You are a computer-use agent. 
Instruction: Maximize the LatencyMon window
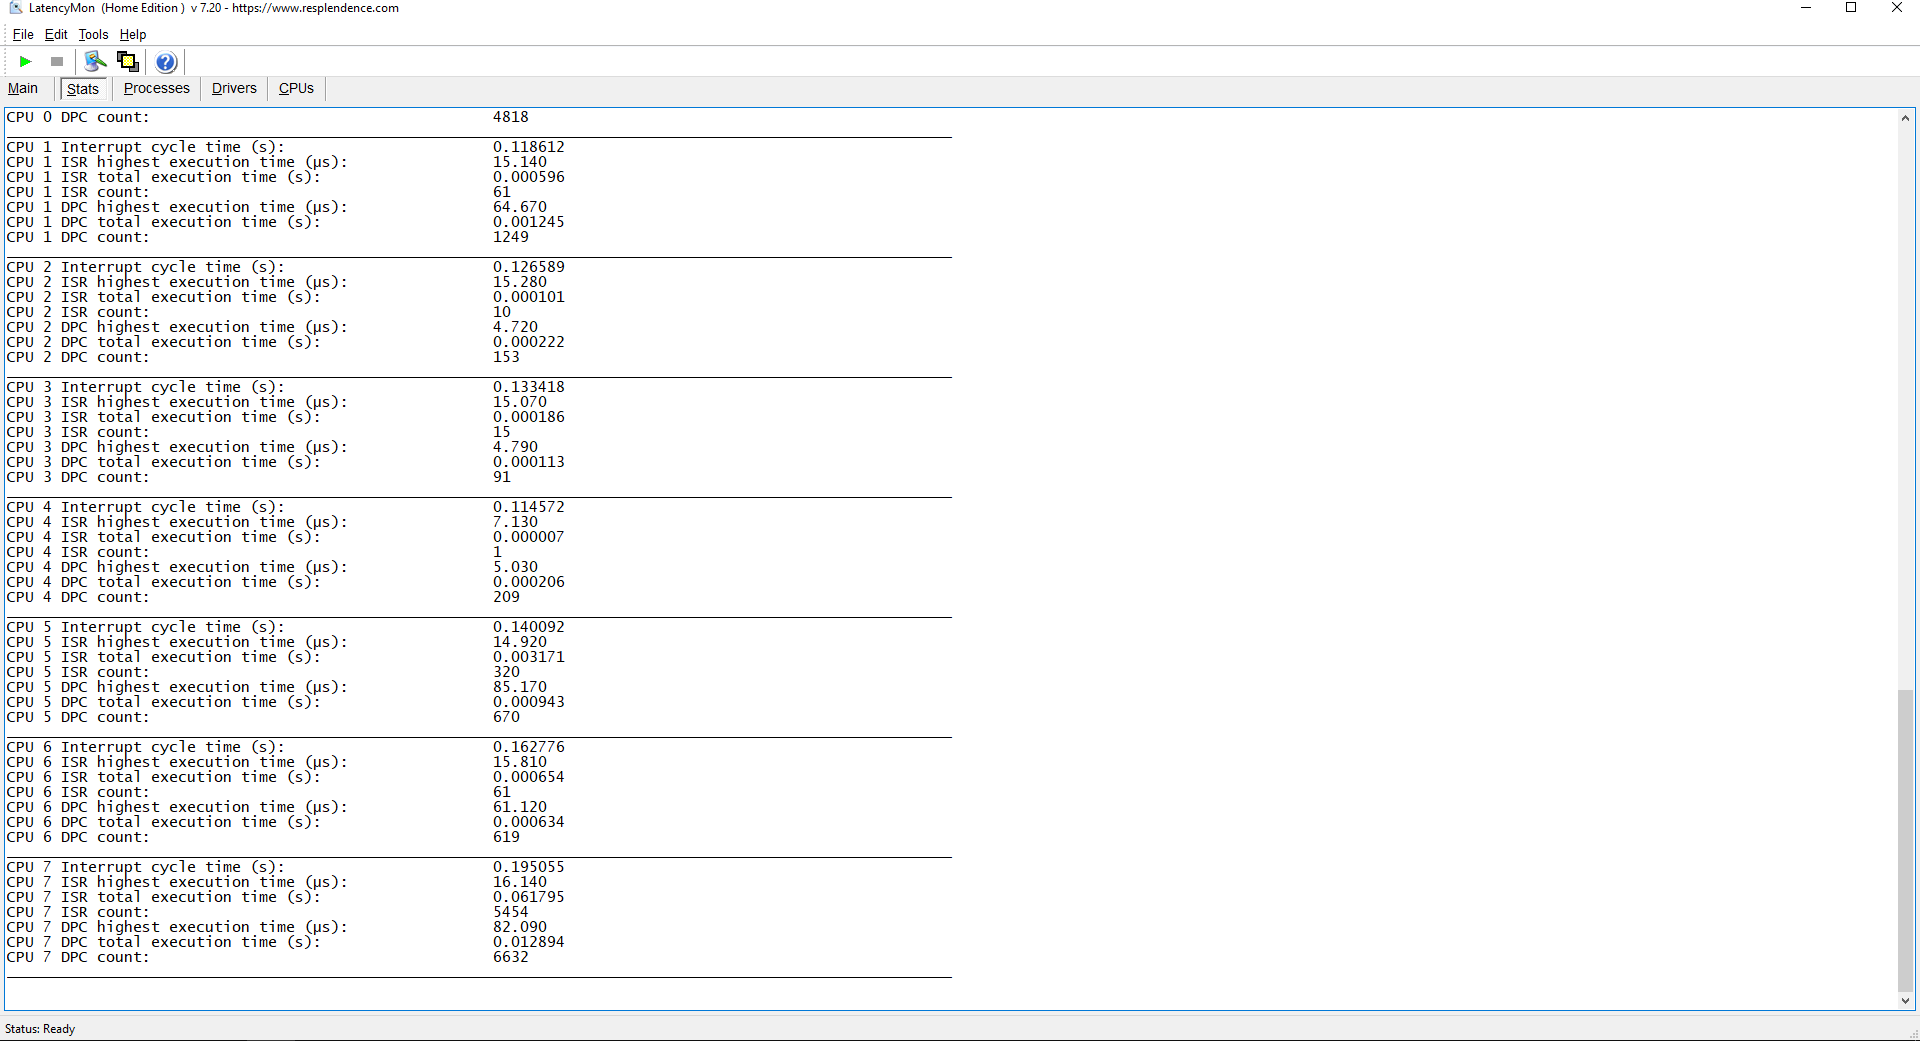point(1851,8)
